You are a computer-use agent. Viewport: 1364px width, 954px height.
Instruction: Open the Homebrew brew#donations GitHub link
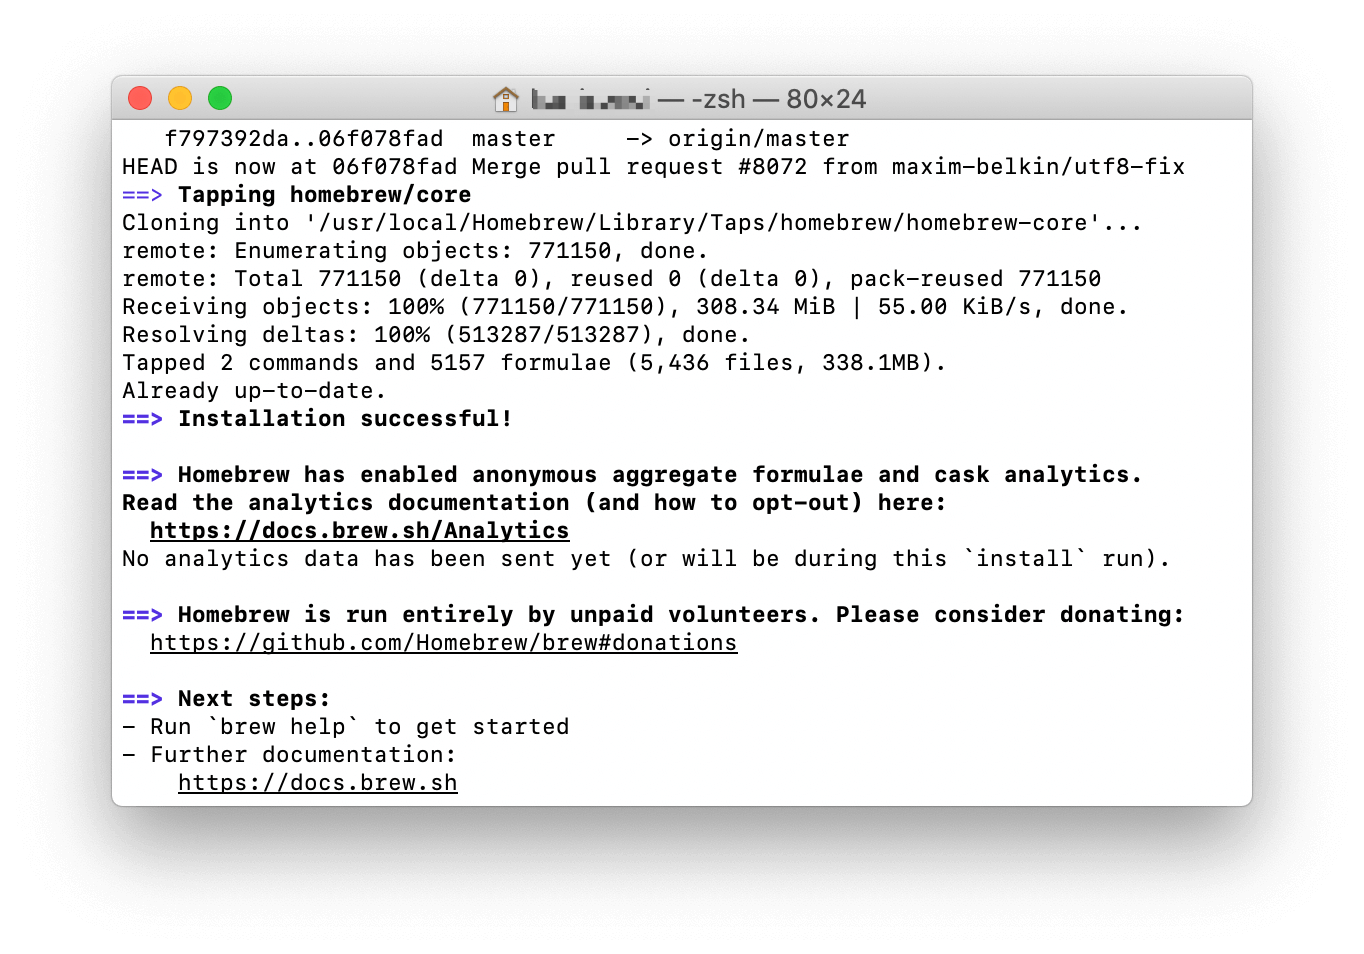pos(443,643)
